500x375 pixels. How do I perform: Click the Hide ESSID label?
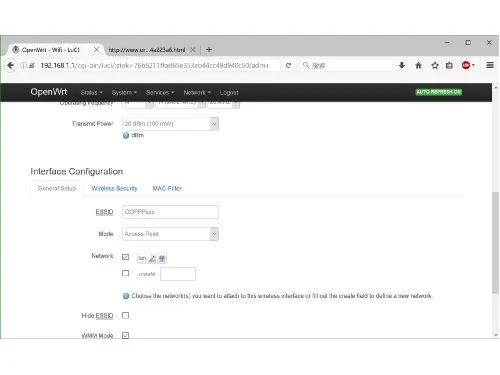click(x=97, y=316)
